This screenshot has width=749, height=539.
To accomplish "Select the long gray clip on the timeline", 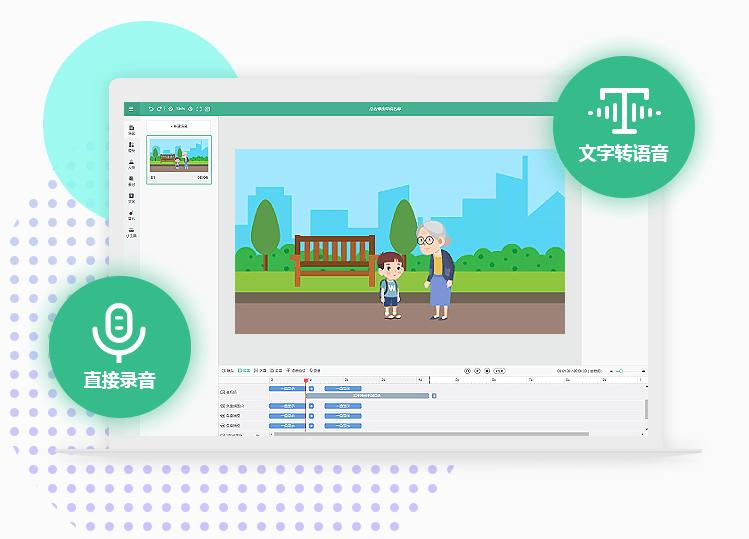I will click(x=367, y=396).
